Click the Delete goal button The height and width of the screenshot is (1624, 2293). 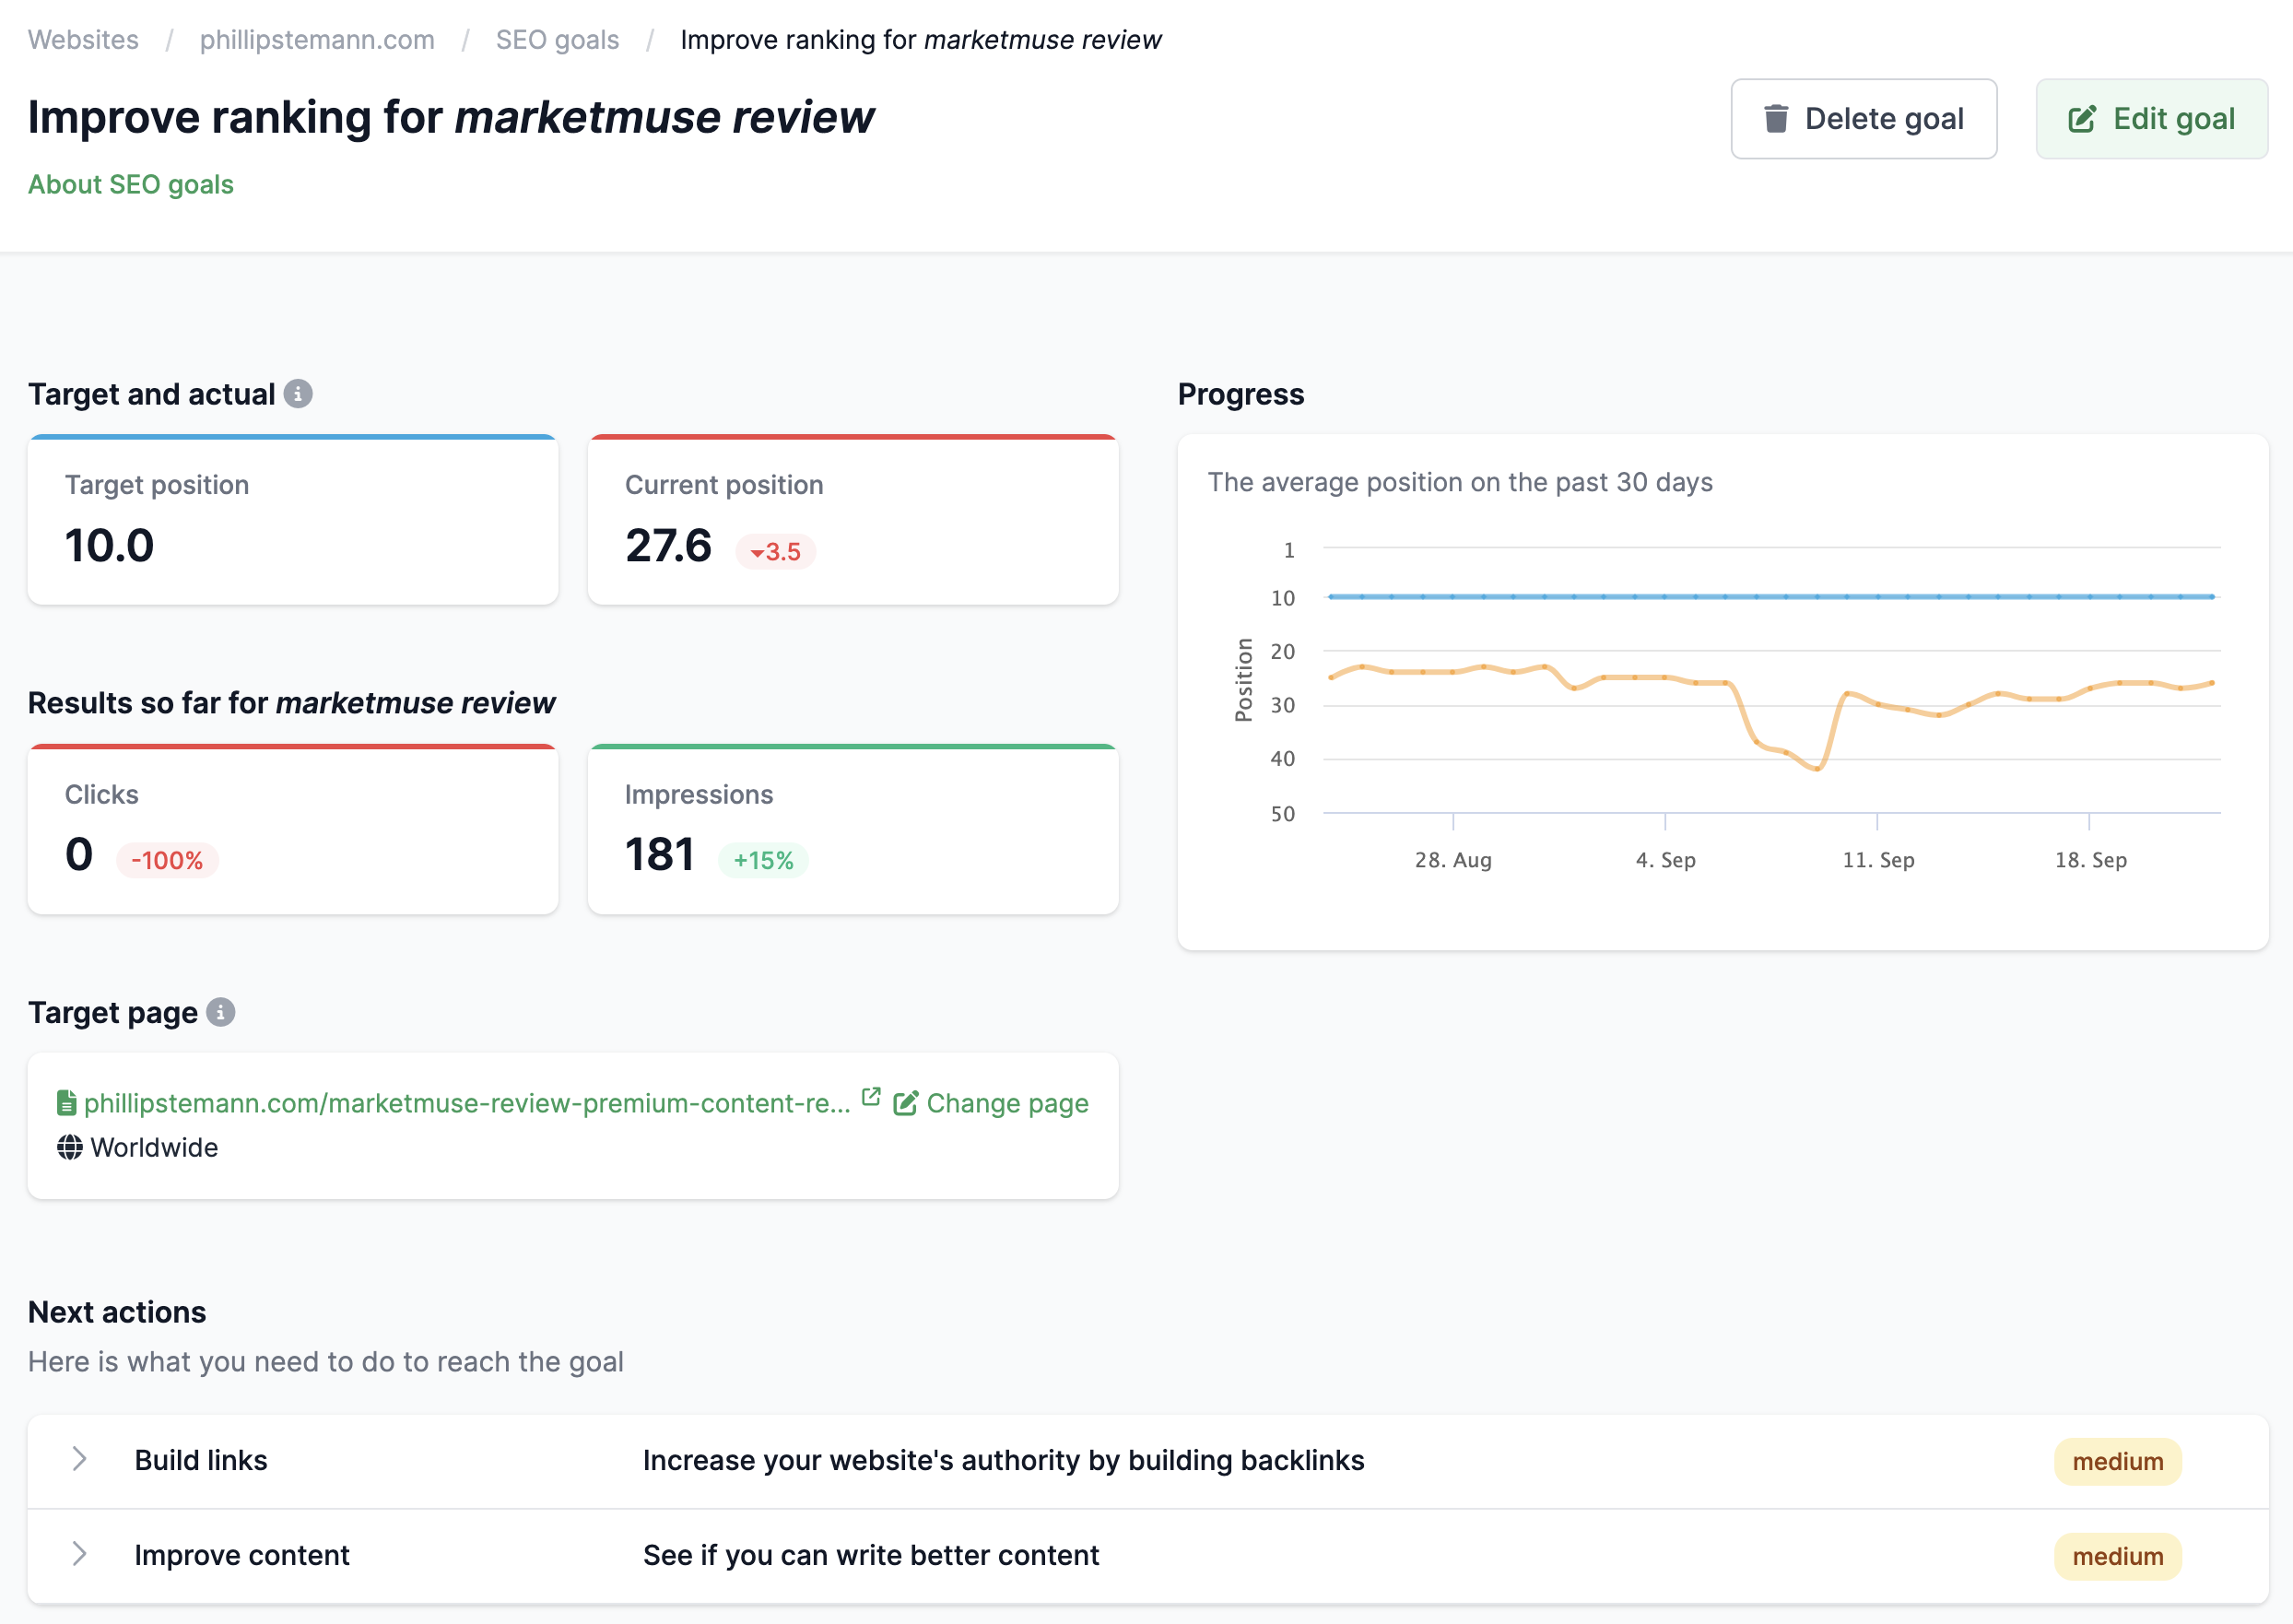tap(1864, 119)
